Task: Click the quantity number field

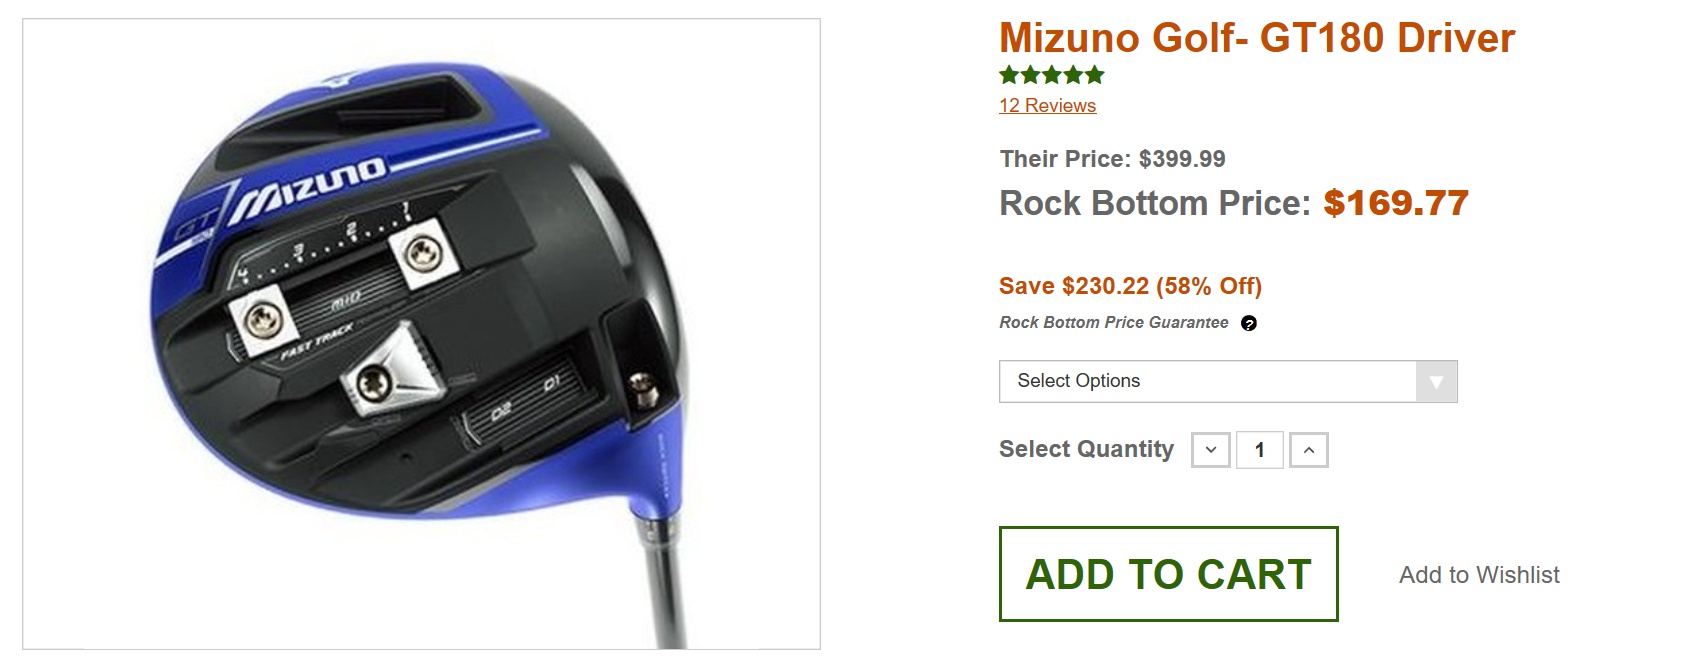Action: pos(1260,450)
